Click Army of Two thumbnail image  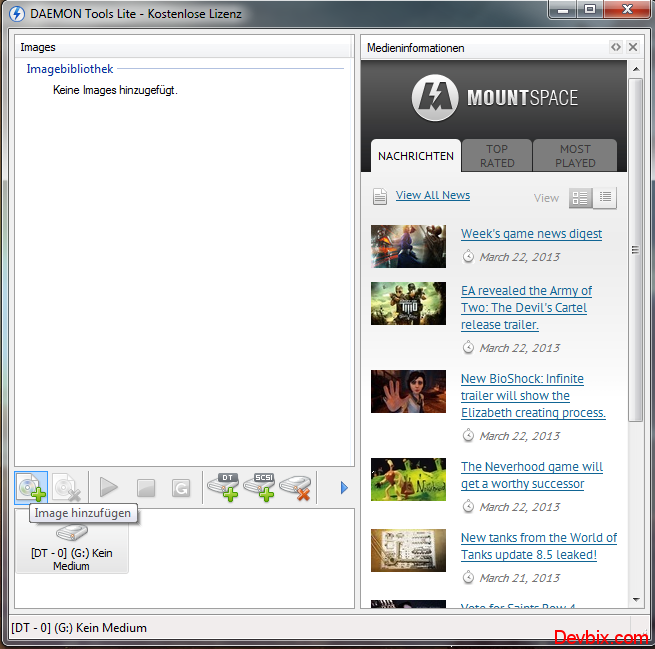[x=408, y=303]
